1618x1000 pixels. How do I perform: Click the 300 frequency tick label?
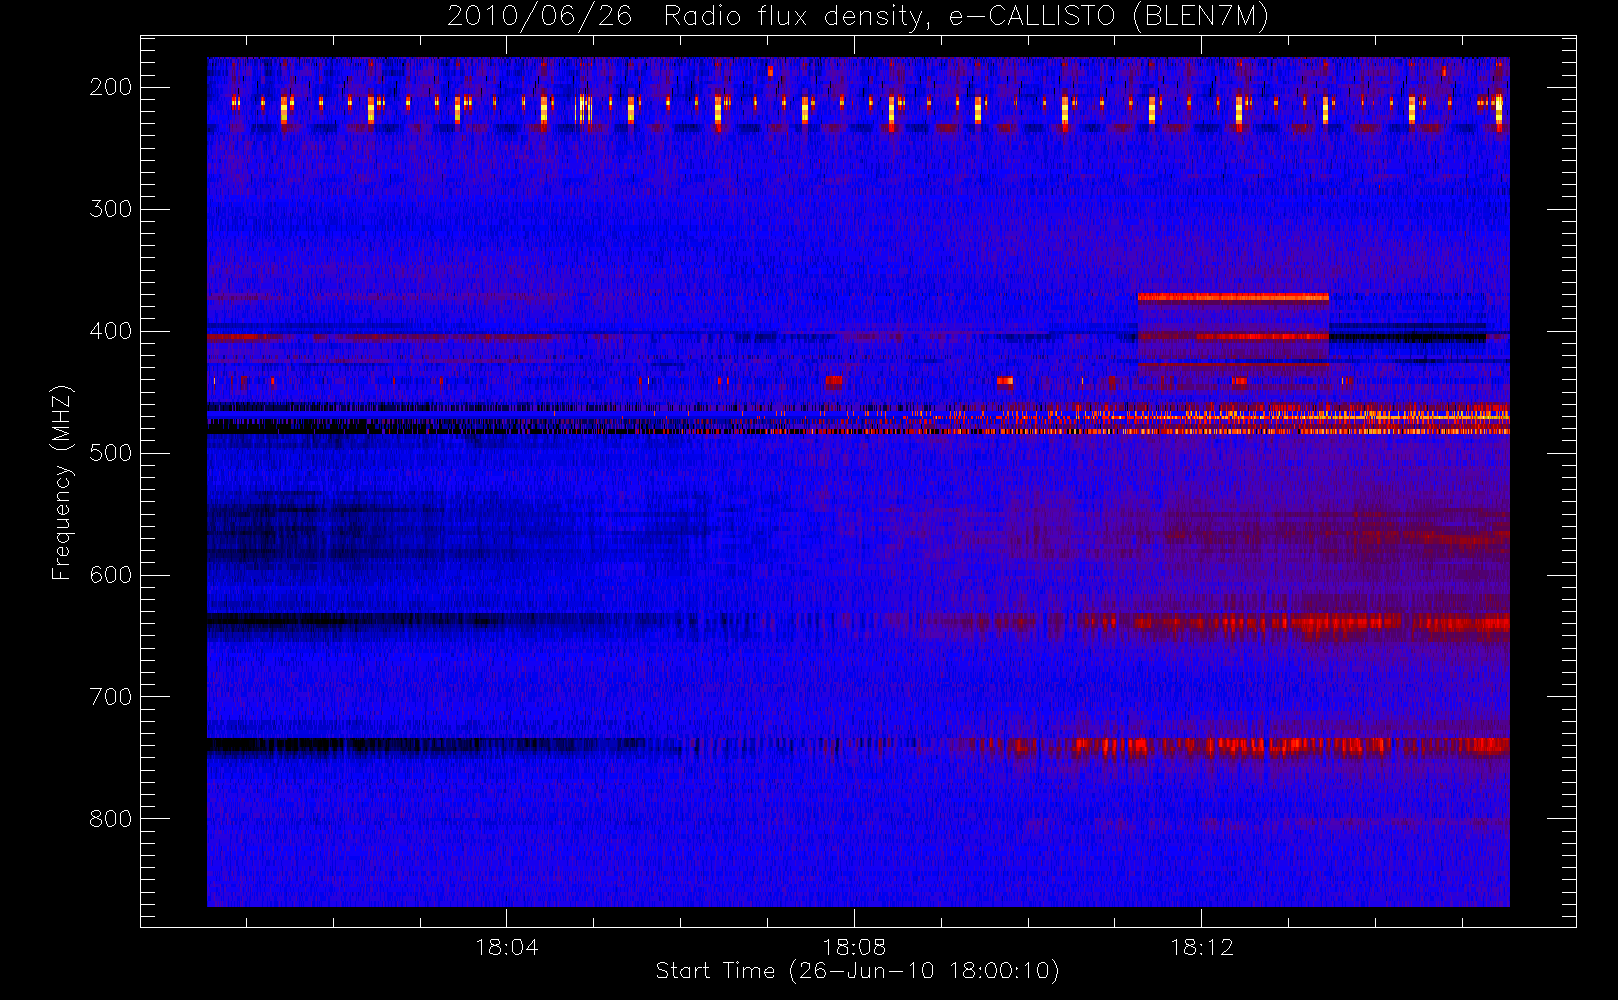(x=110, y=209)
